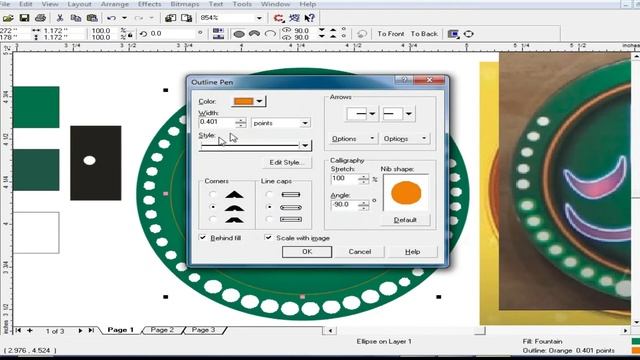Click the Open file toolbar icon
Viewport: 640px width, 360px height.
pyautogui.click(x=8, y=18)
